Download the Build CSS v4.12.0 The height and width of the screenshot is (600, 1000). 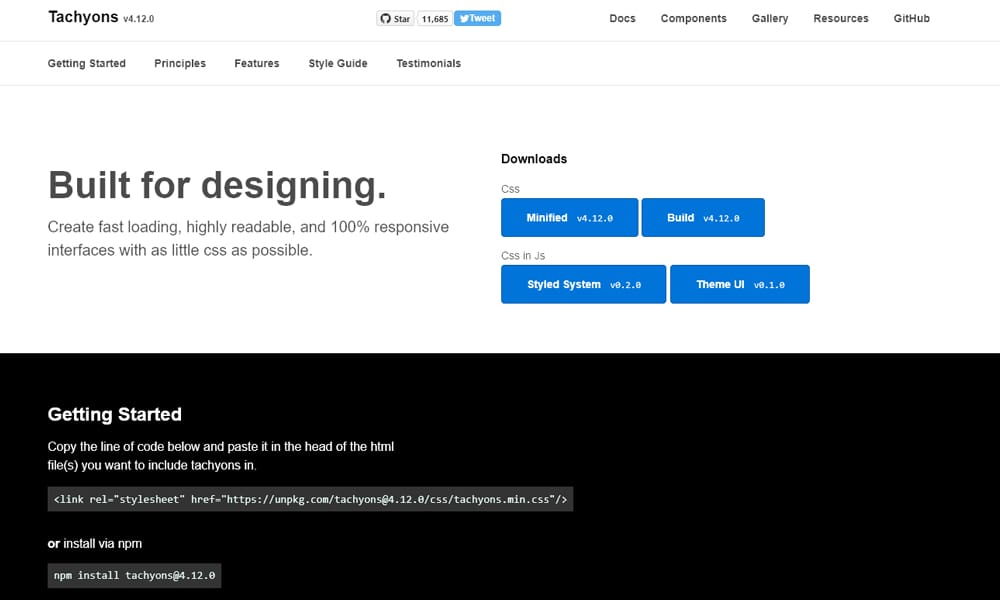703,217
